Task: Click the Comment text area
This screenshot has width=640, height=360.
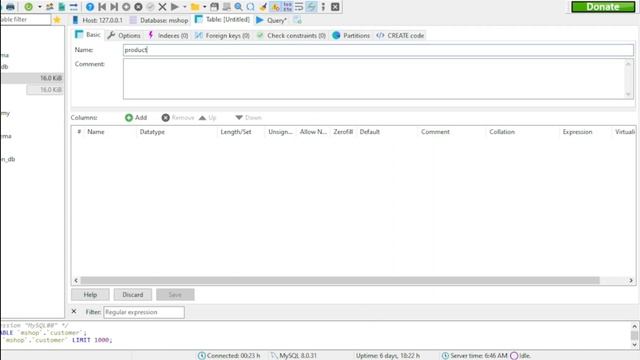Action: (x=374, y=79)
